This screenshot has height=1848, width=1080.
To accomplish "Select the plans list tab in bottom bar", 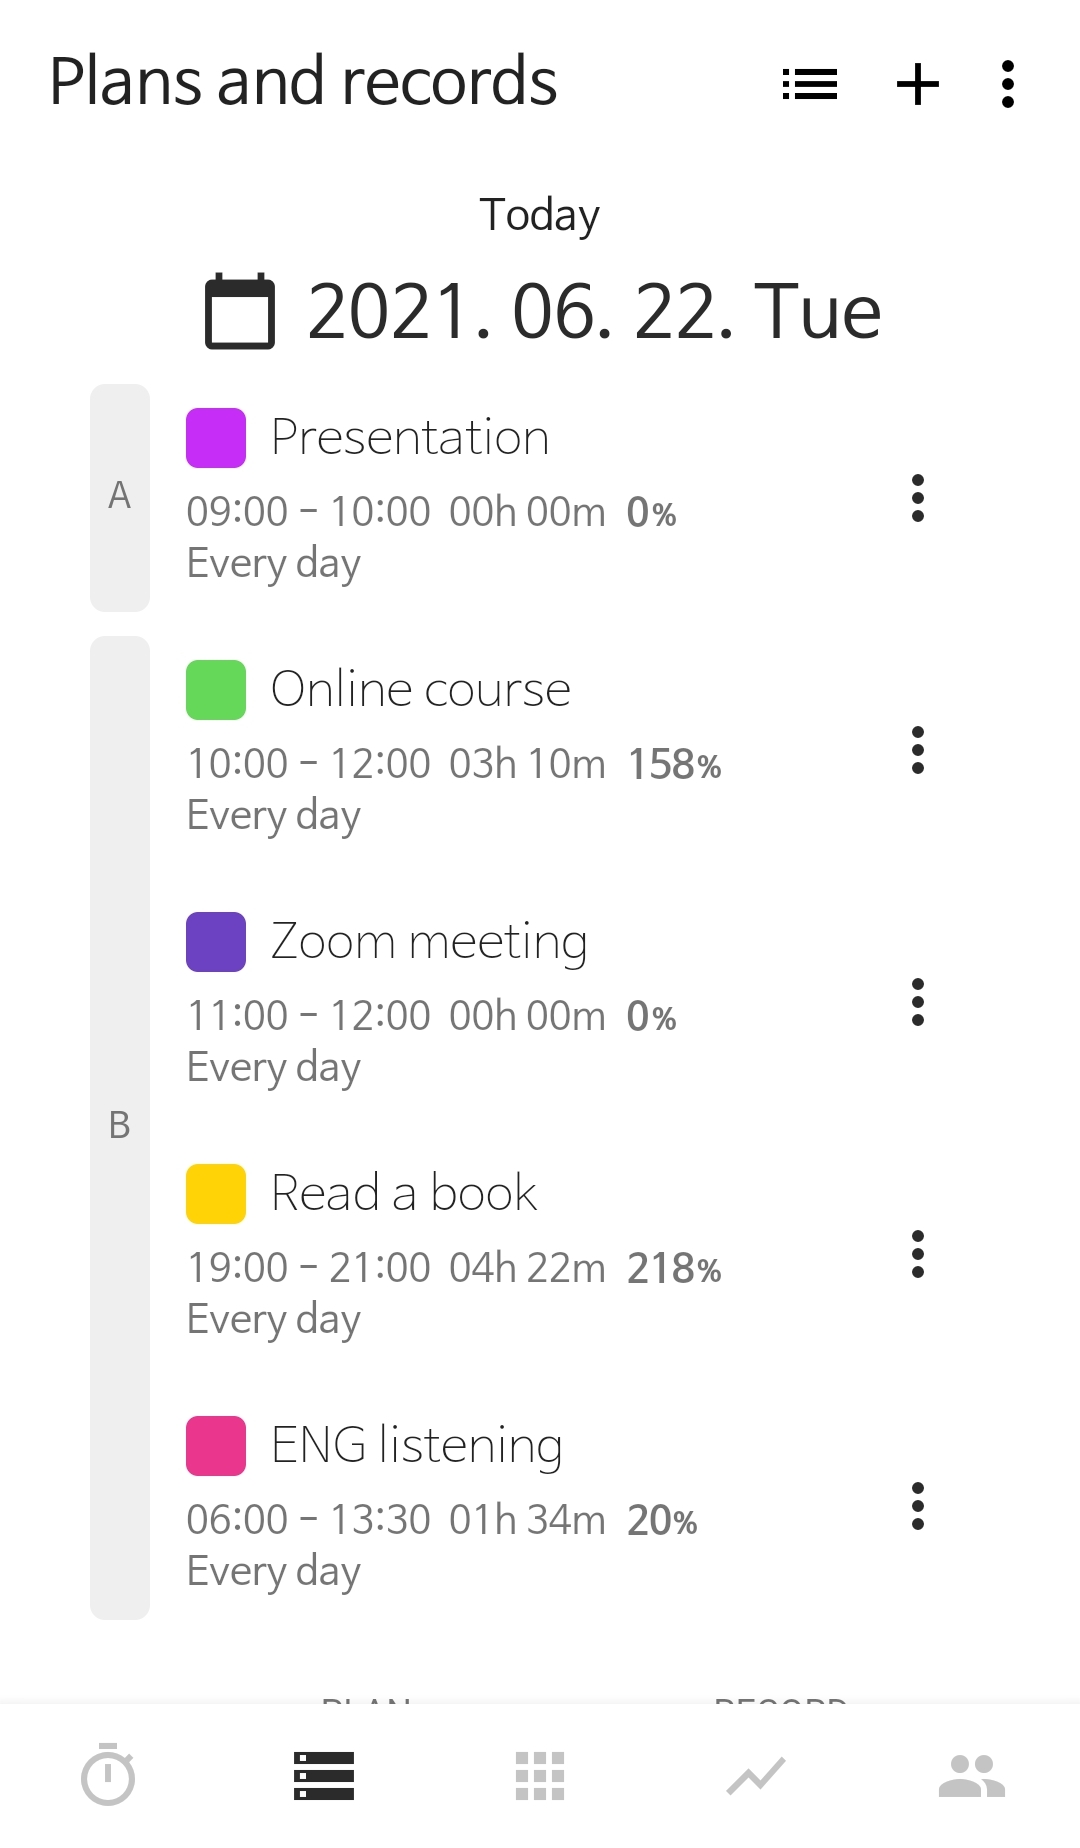I will click(x=324, y=1775).
